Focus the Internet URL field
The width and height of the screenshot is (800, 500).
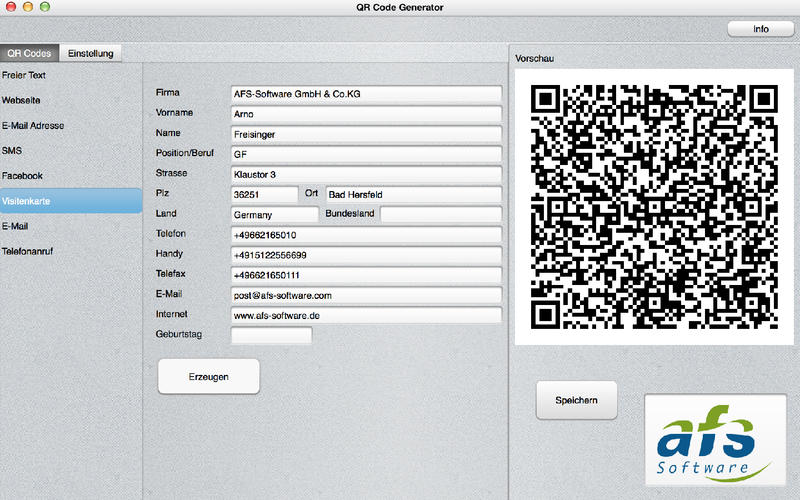click(x=366, y=315)
